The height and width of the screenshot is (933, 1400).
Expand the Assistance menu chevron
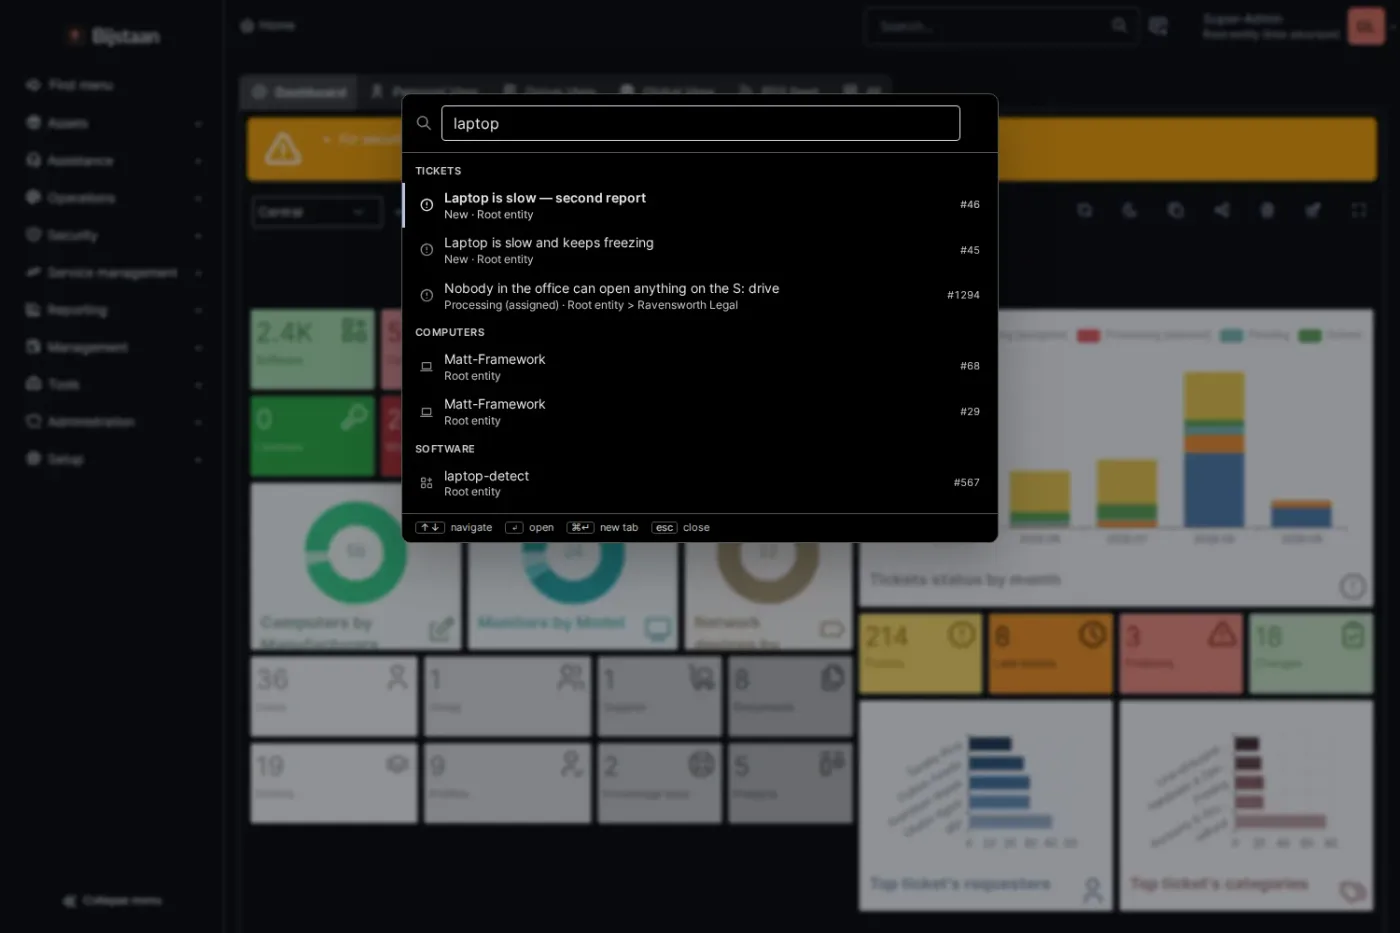point(198,161)
